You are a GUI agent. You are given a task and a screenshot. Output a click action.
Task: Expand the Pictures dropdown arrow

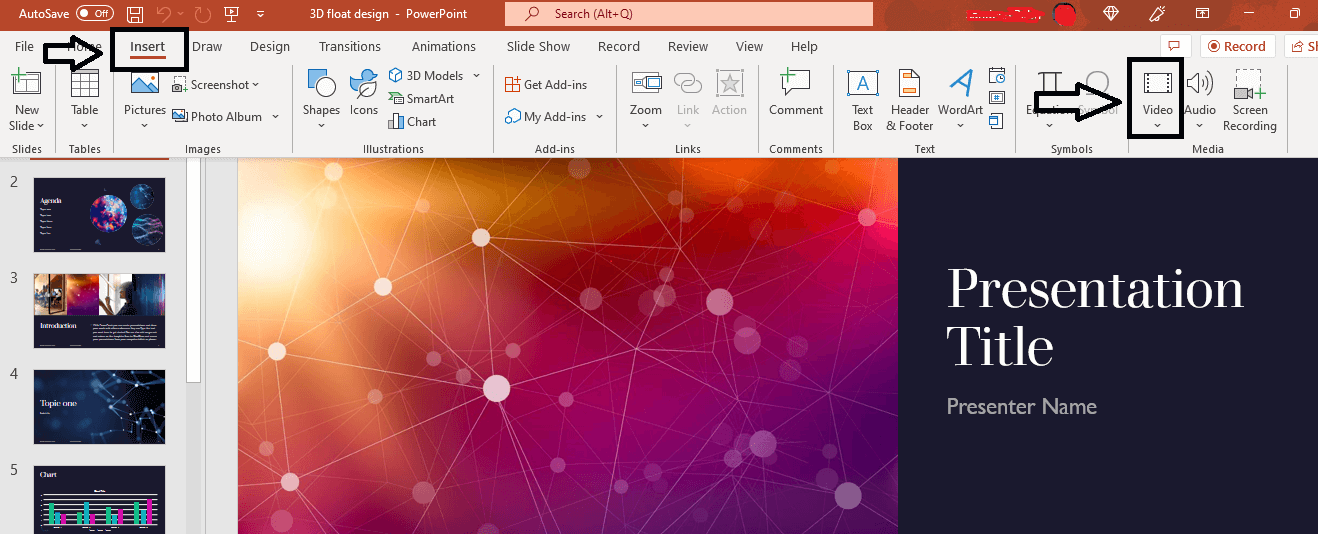pyautogui.click(x=145, y=126)
